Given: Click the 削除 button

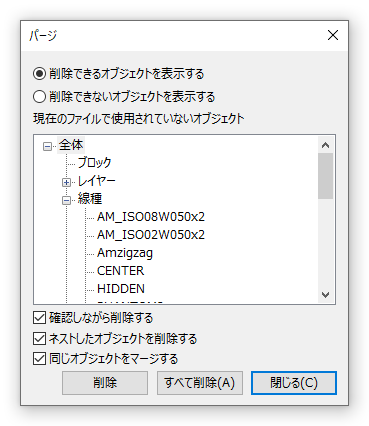Looking at the screenshot, I should click(105, 383).
